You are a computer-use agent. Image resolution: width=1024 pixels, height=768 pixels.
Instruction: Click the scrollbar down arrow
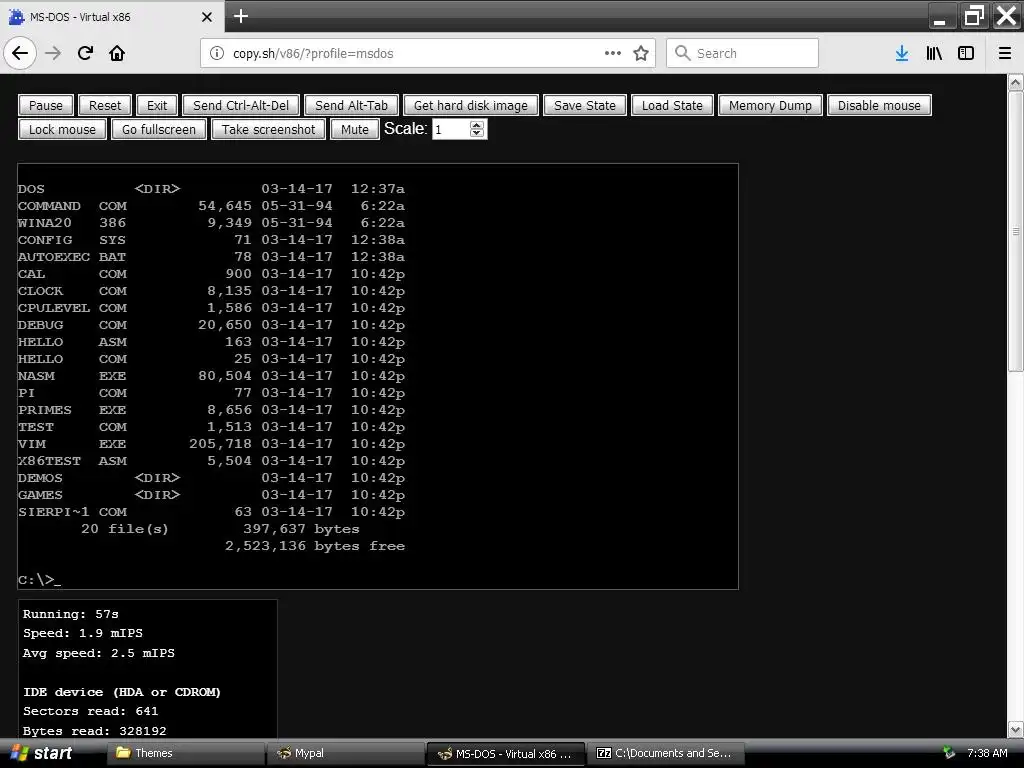click(x=1016, y=729)
